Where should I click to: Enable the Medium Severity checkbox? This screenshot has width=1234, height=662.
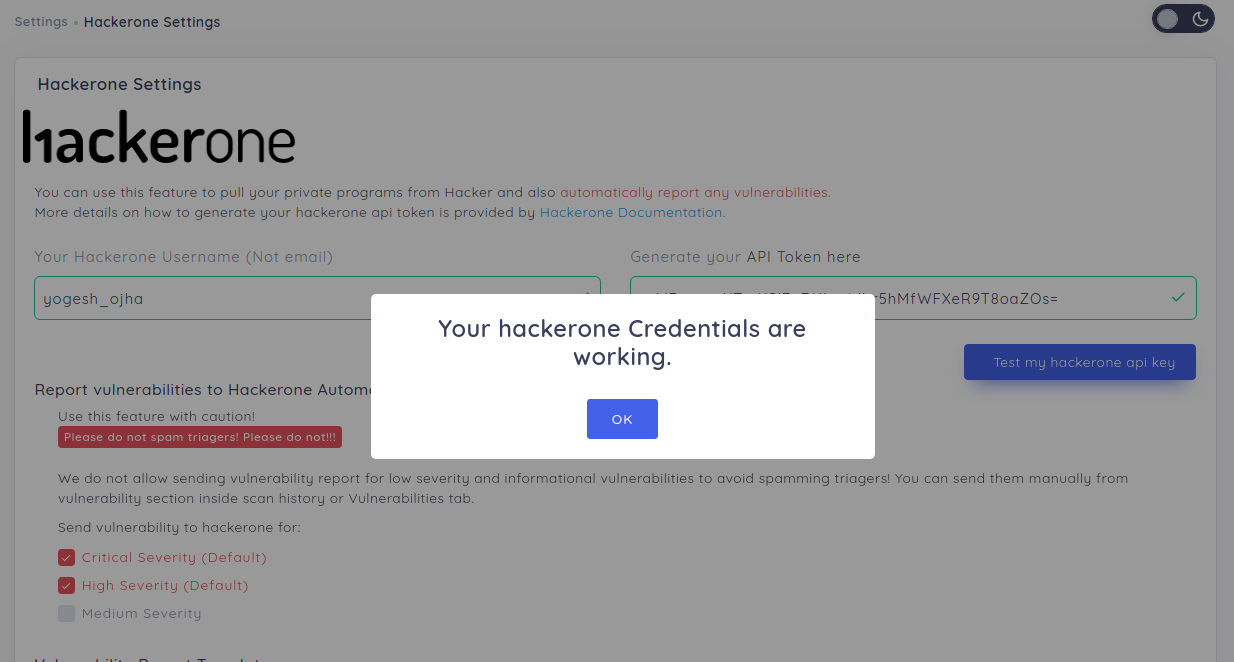pyautogui.click(x=67, y=613)
